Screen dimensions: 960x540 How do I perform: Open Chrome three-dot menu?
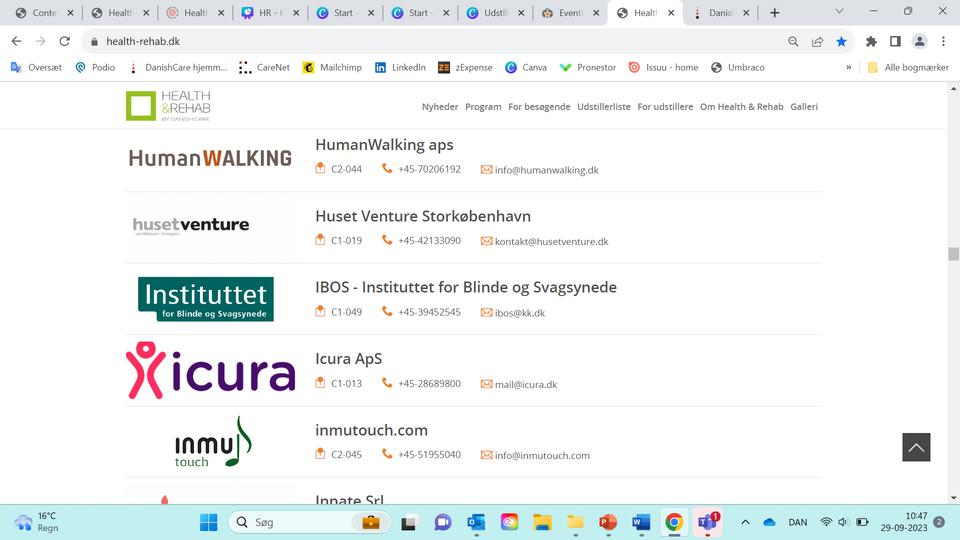[x=943, y=41]
